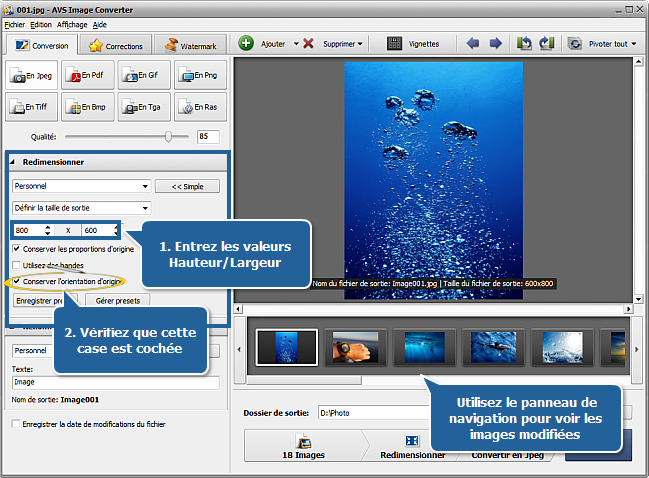The height and width of the screenshot is (478, 649).
Task: Open the Vignettes thumbnail view
Action: coord(395,44)
